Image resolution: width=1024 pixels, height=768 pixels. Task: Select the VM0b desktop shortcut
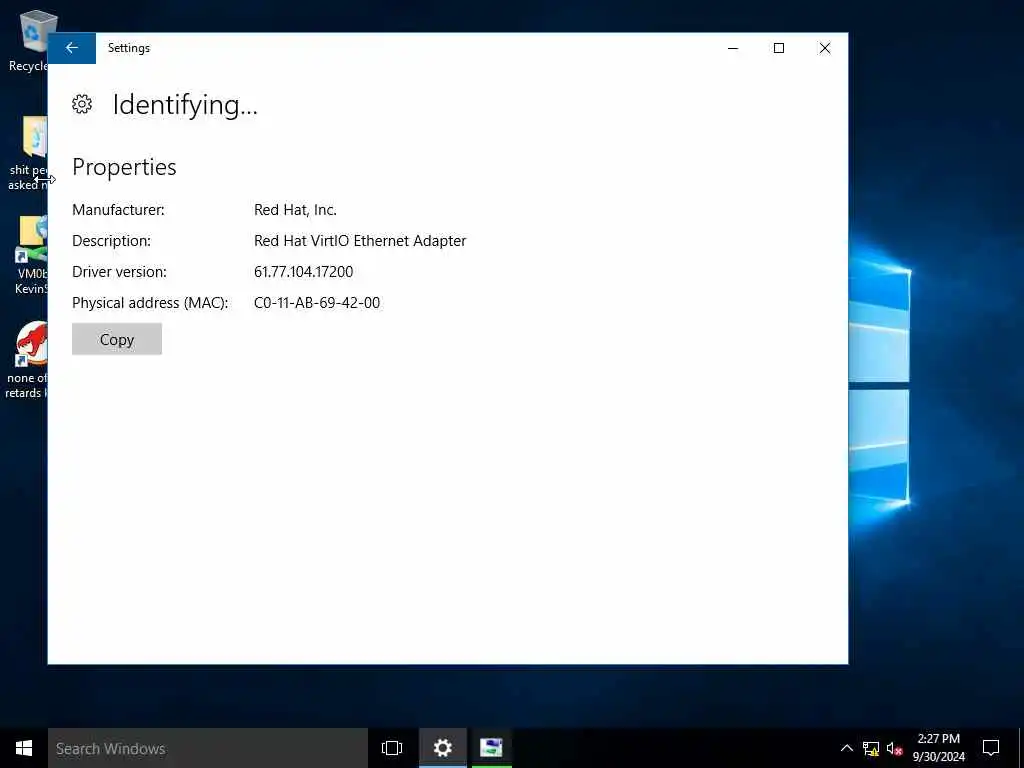click(30, 255)
